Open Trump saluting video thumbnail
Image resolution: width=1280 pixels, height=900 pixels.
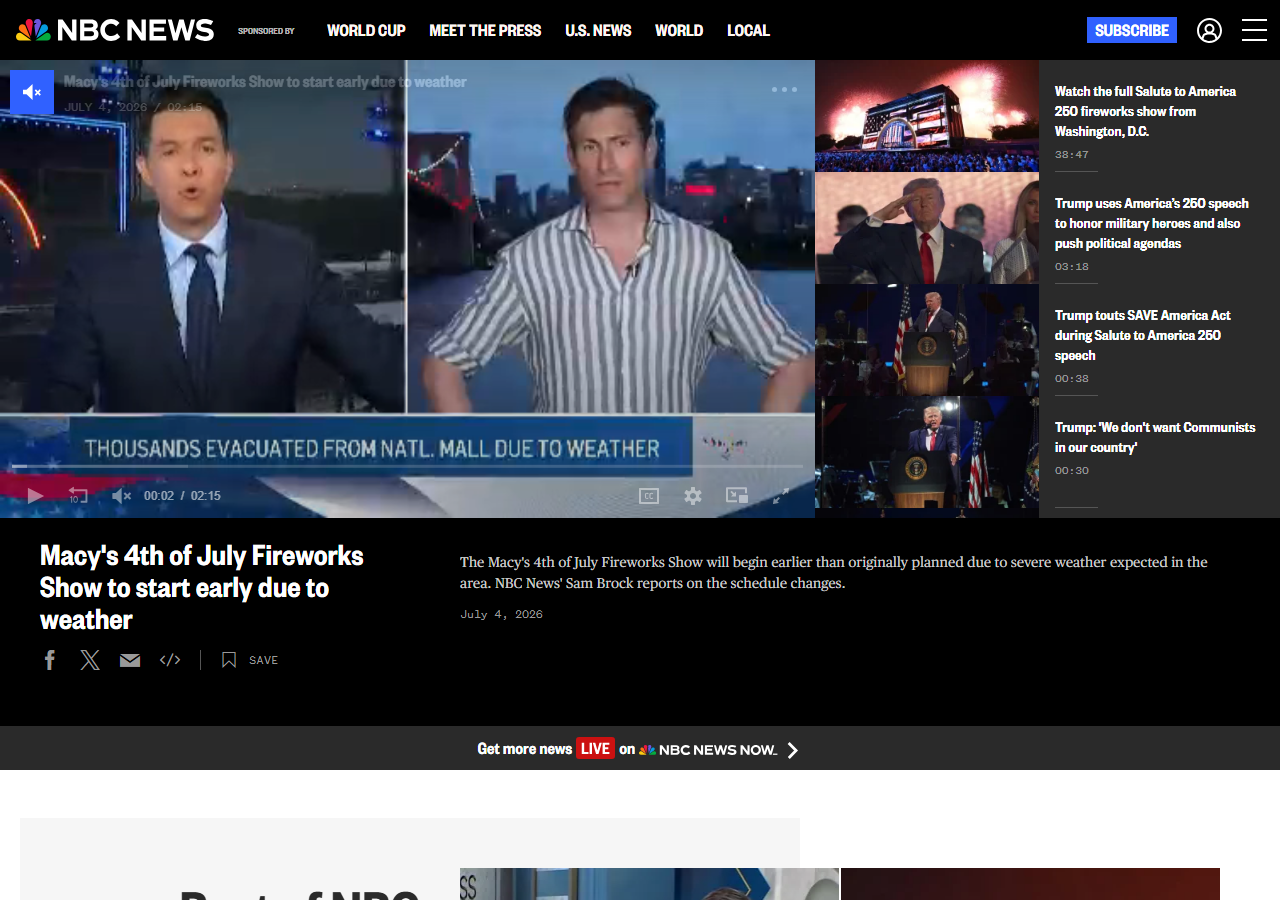[x=927, y=228]
